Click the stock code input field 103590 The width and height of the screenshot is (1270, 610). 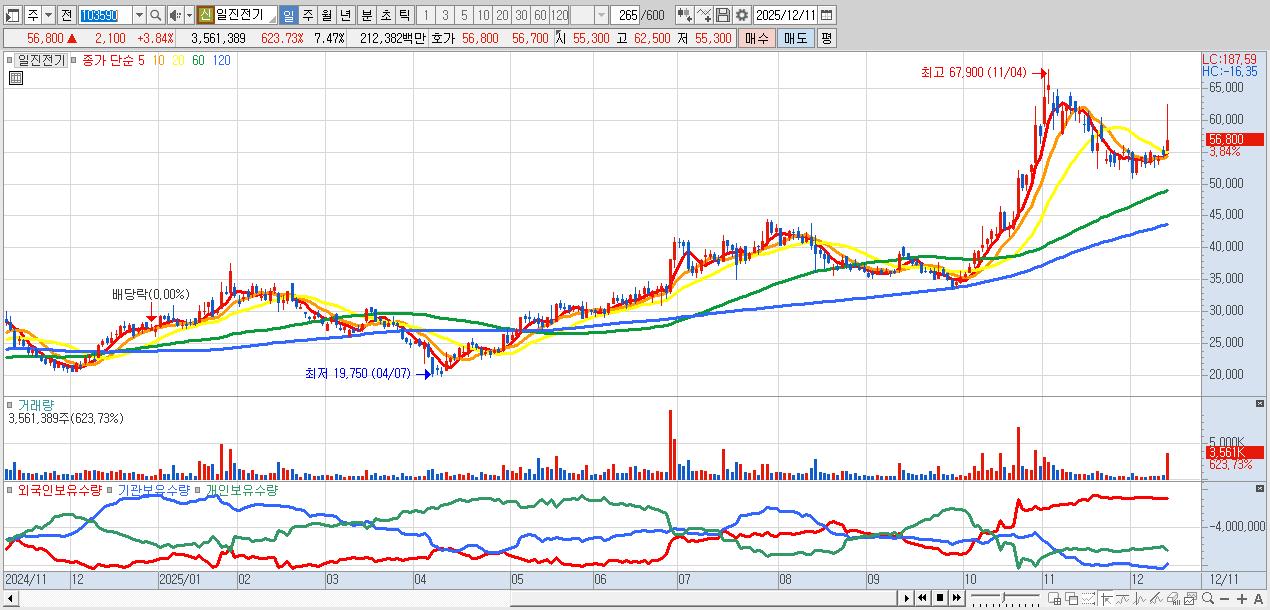pos(105,15)
